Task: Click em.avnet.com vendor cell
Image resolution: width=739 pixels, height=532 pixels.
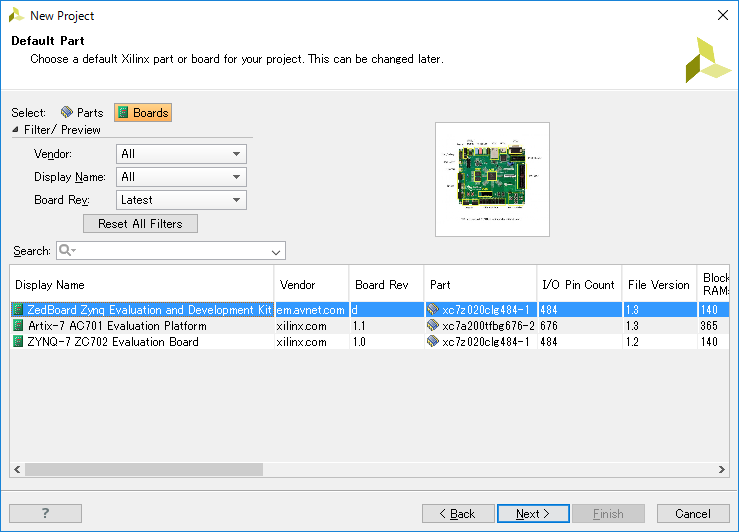Action: pyautogui.click(x=311, y=310)
